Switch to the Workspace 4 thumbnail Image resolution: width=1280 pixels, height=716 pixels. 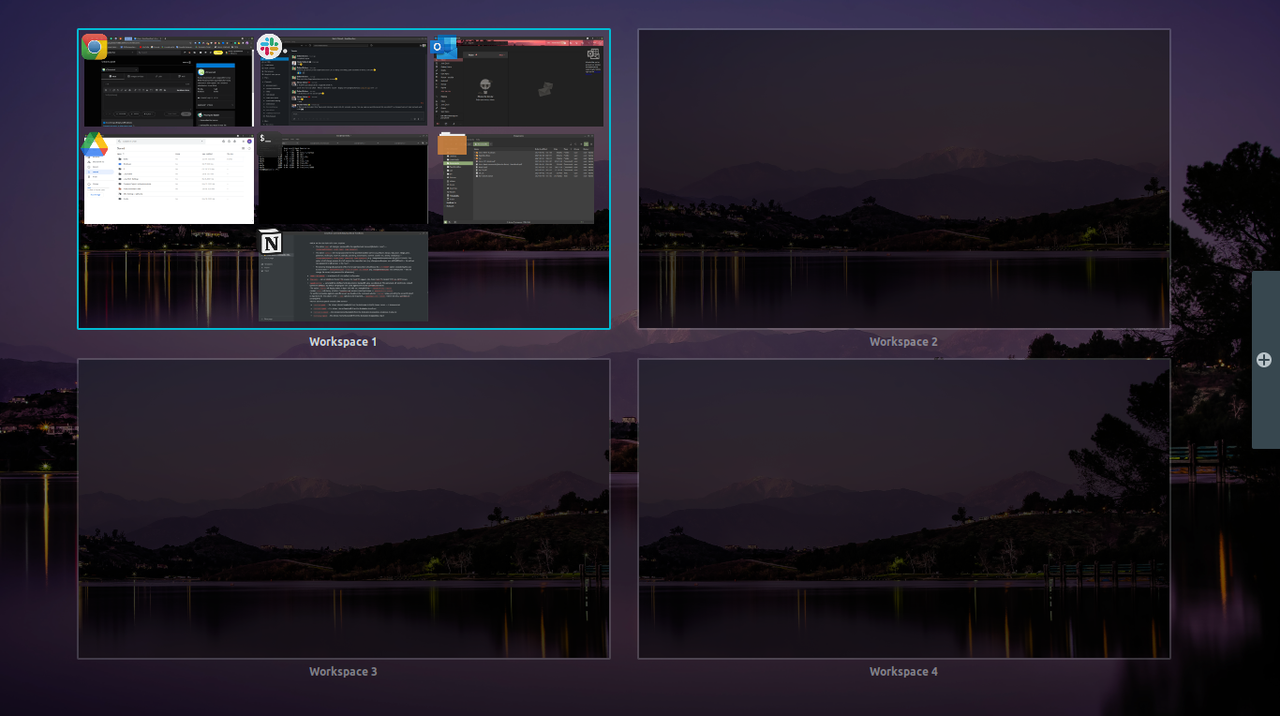(x=904, y=508)
